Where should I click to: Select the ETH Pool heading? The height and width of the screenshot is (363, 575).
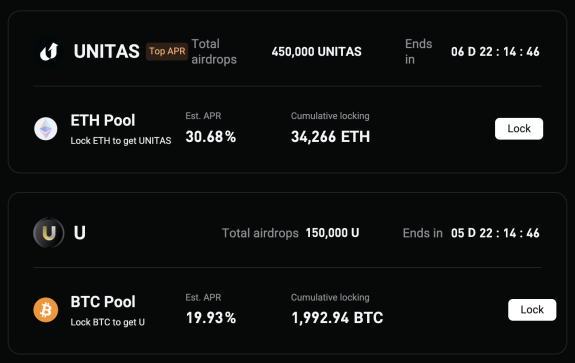point(103,120)
